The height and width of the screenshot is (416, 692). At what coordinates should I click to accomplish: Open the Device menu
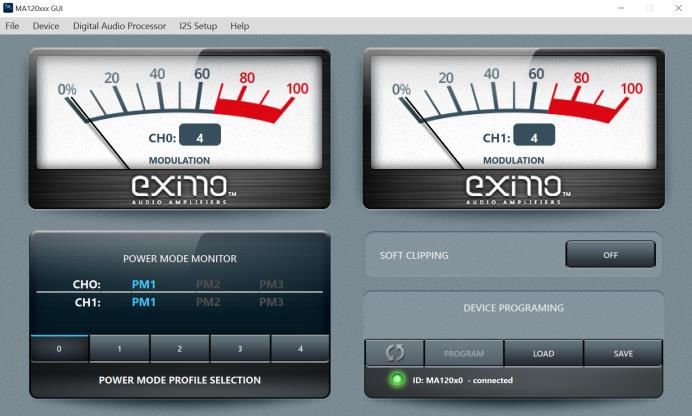46,26
